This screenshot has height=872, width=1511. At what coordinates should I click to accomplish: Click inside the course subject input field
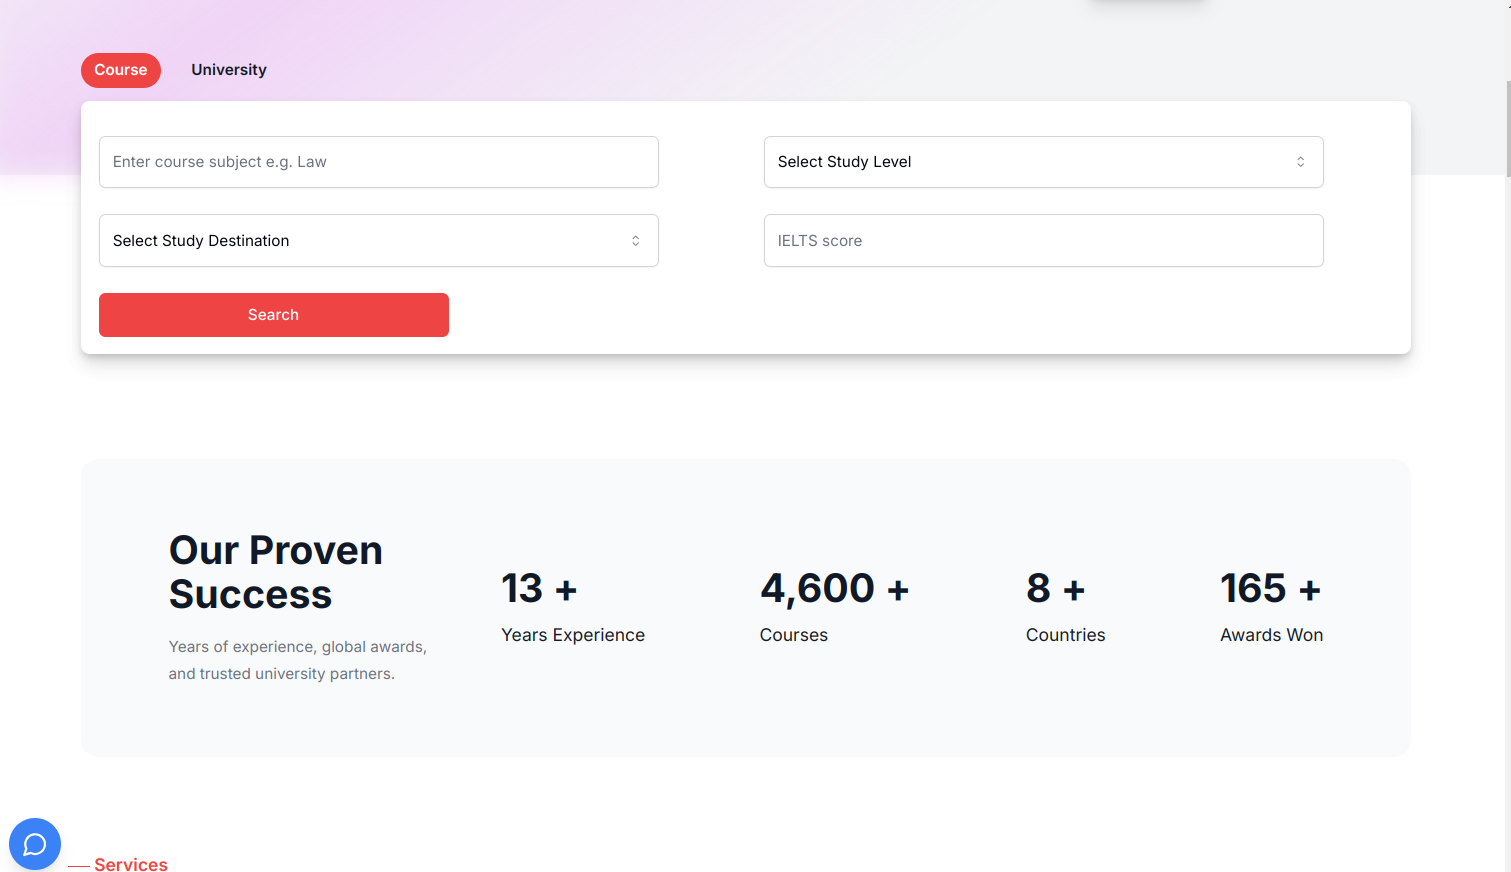378,161
